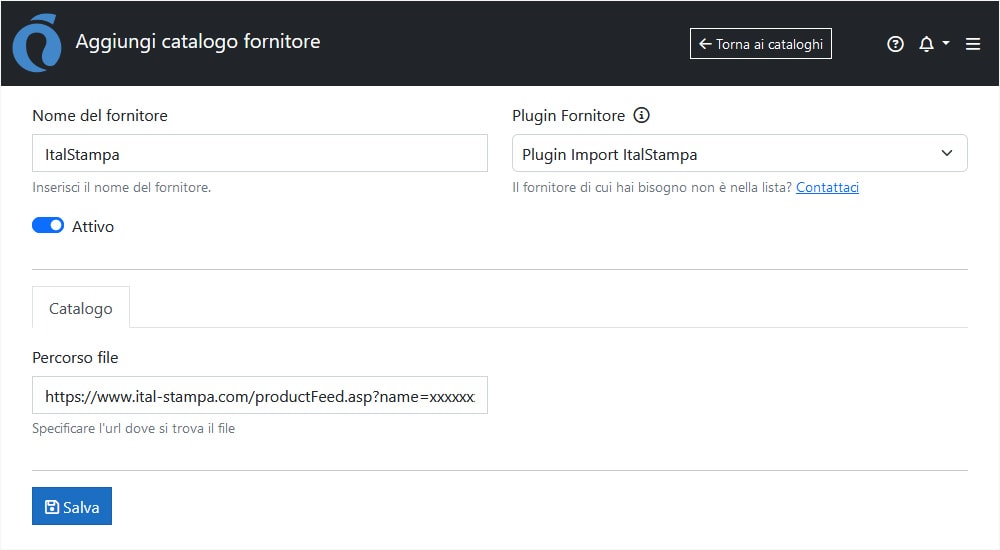Click the info icon next to Plugin Fornitore
This screenshot has height=550, width=1000.
(x=642, y=115)
